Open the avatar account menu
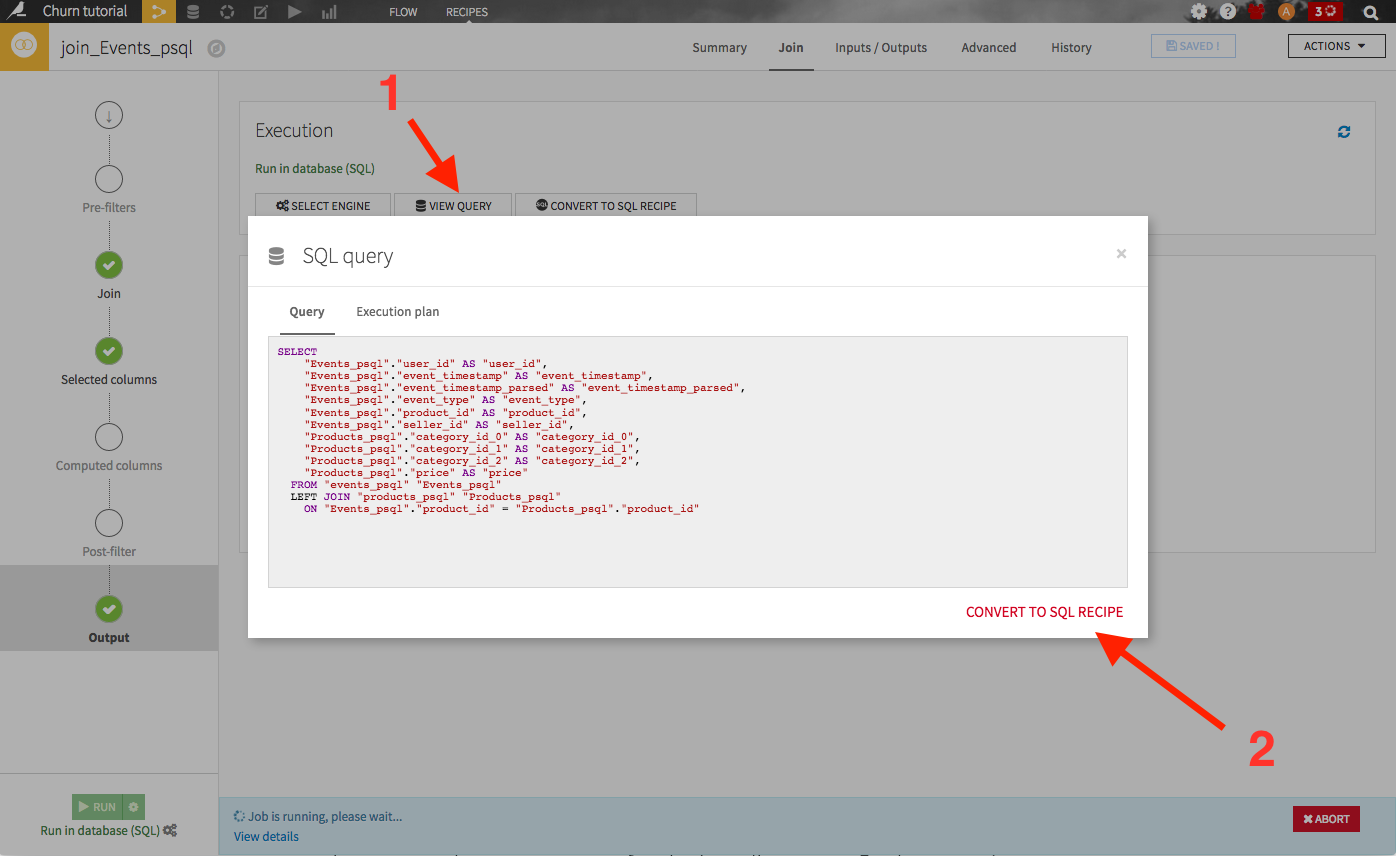The width and height of the screenshot is (1396, 856). [x=1286, y=11]
